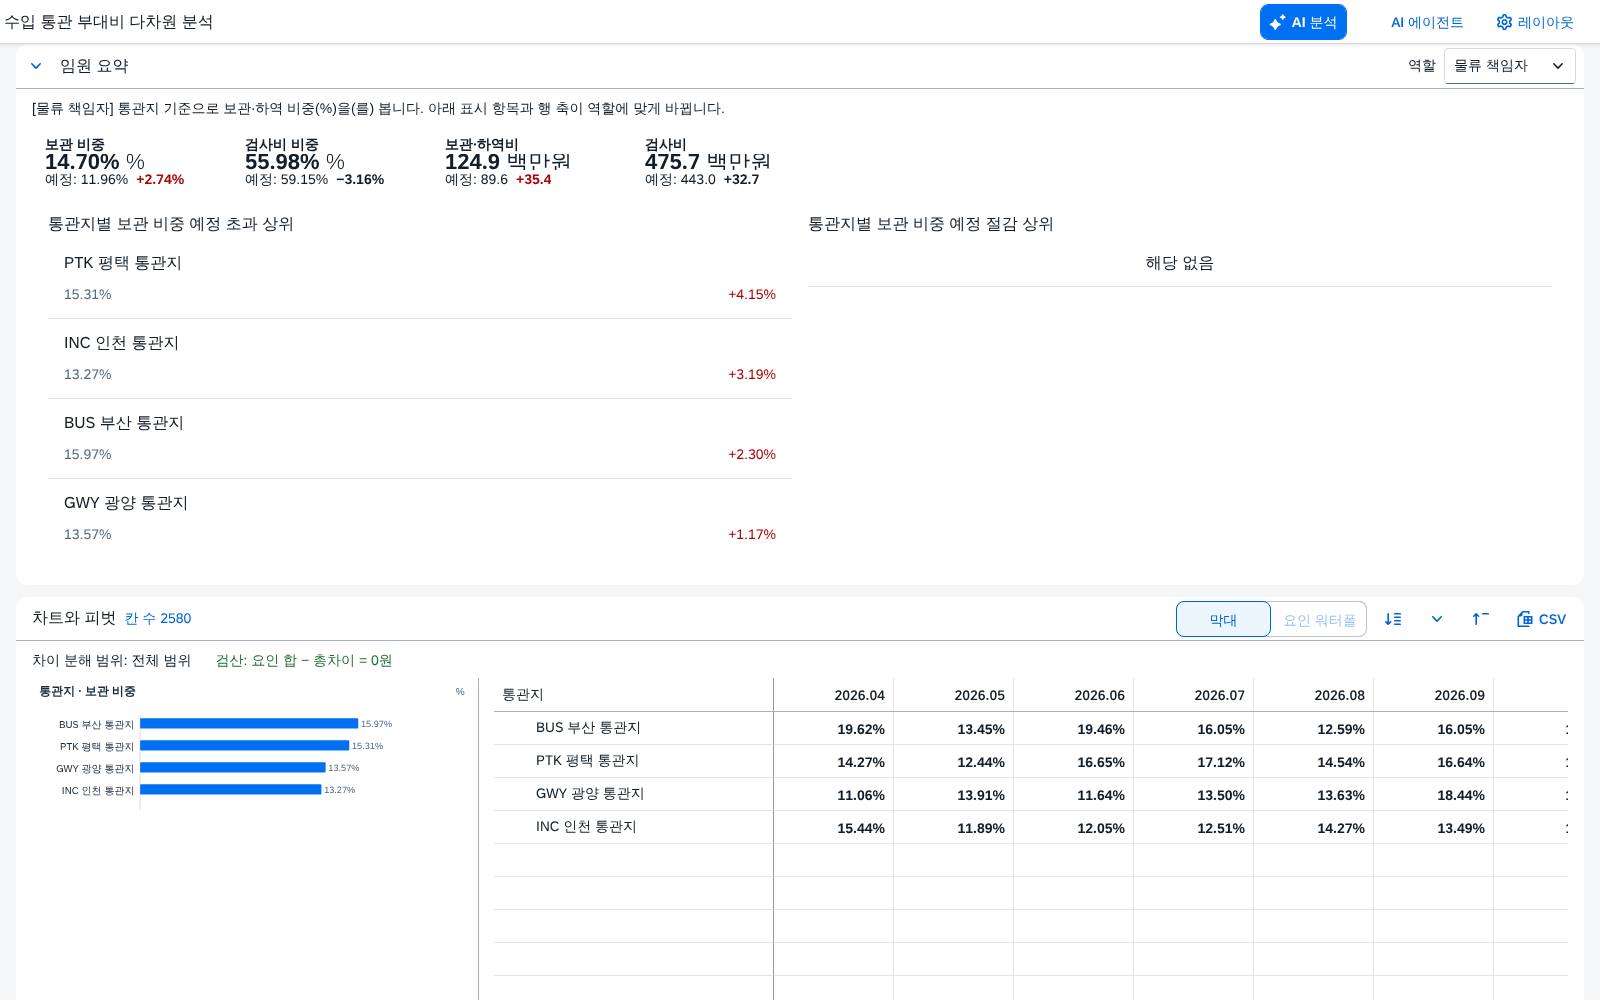
Task: Click the 검사비 비중 55.98% KPI
Action: pos(315,162)
